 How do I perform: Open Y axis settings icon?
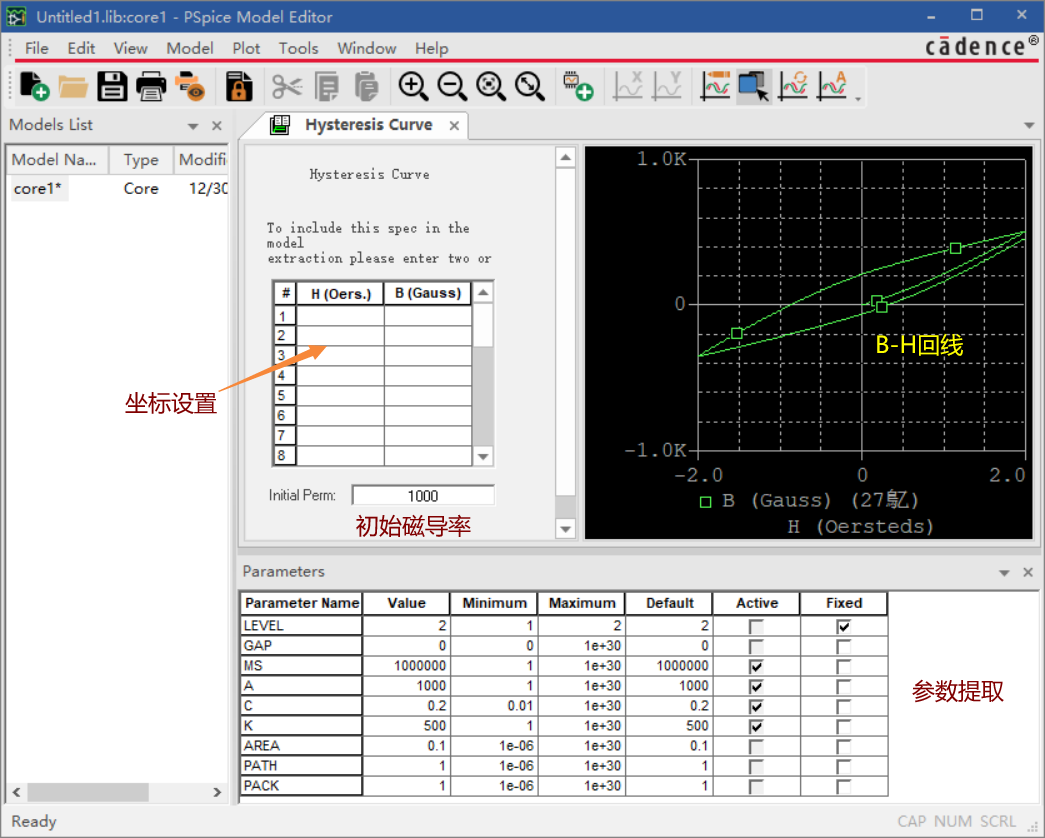tap(667, 86)
